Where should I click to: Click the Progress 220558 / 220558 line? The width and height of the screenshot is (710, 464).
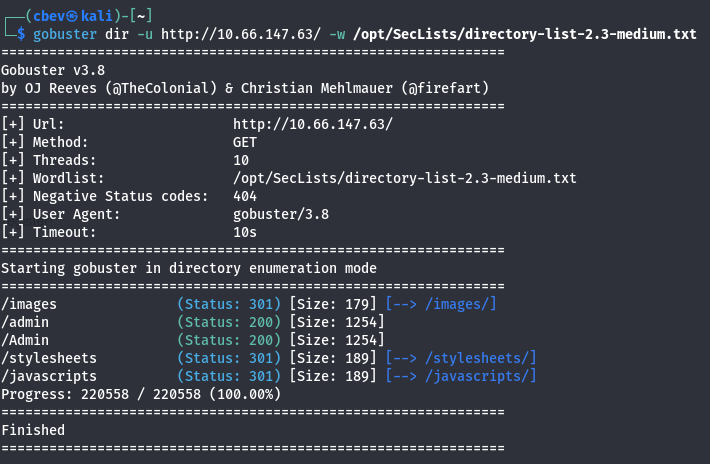(x=141, y=393)
